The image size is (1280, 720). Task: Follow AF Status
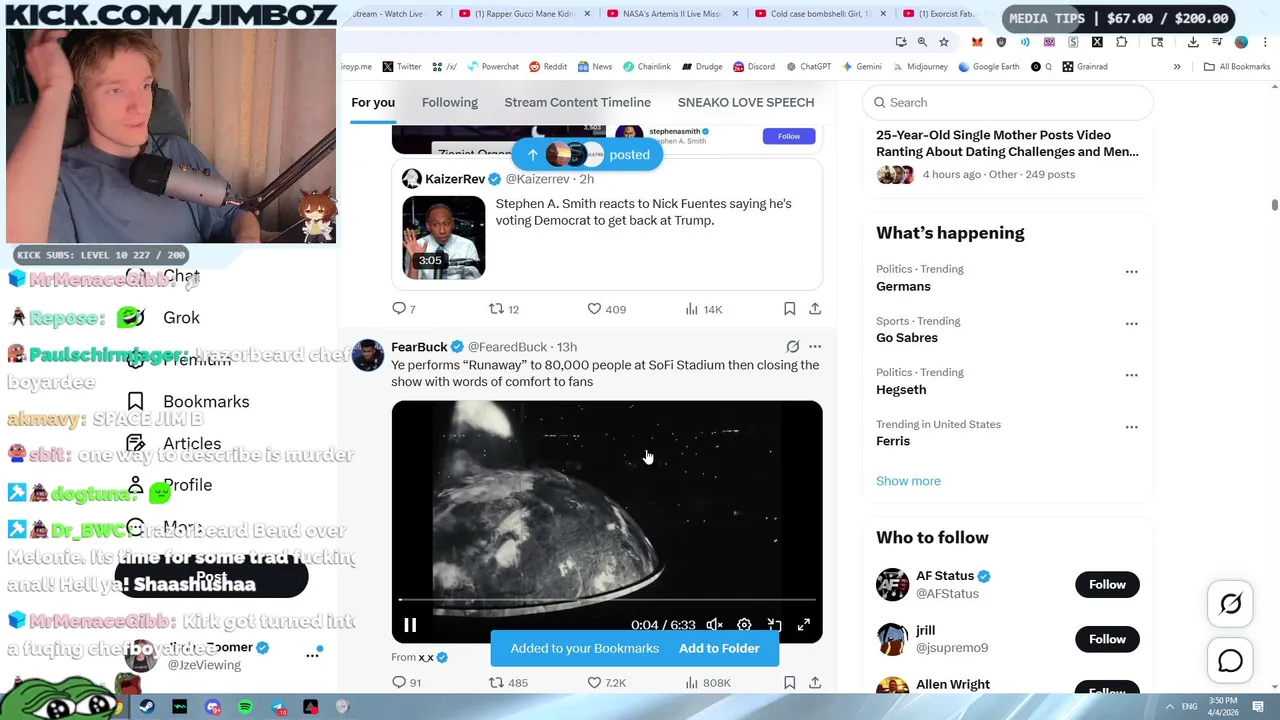click(x=1107, y=585)
